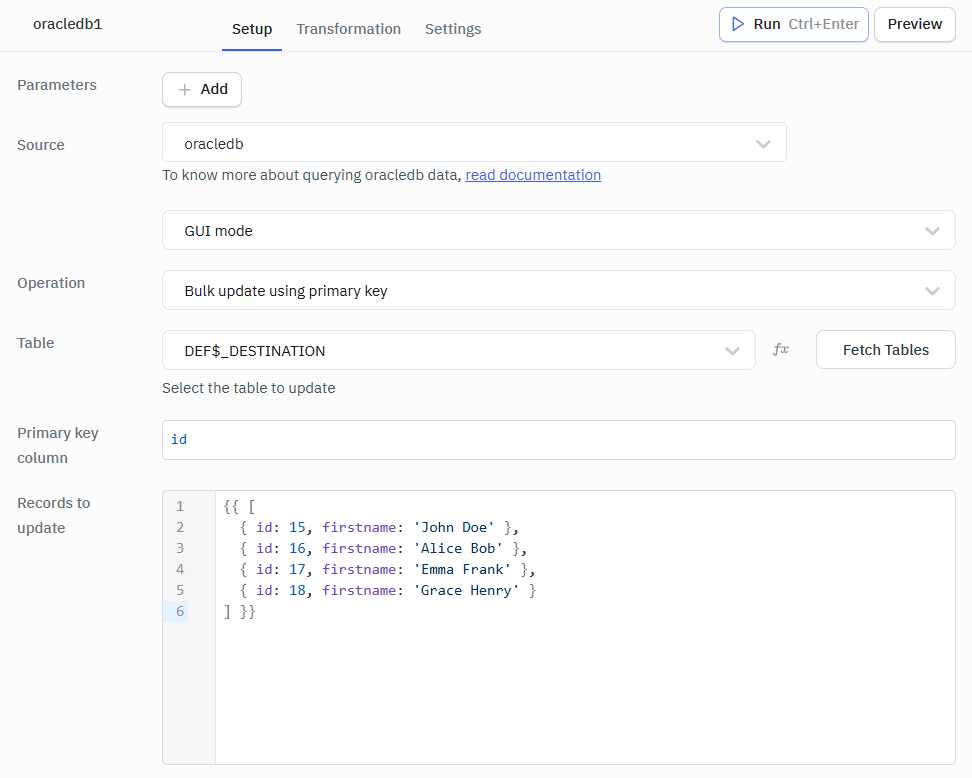
Task: Click the query name oracledb1
Action: click(x=68, y=24)
